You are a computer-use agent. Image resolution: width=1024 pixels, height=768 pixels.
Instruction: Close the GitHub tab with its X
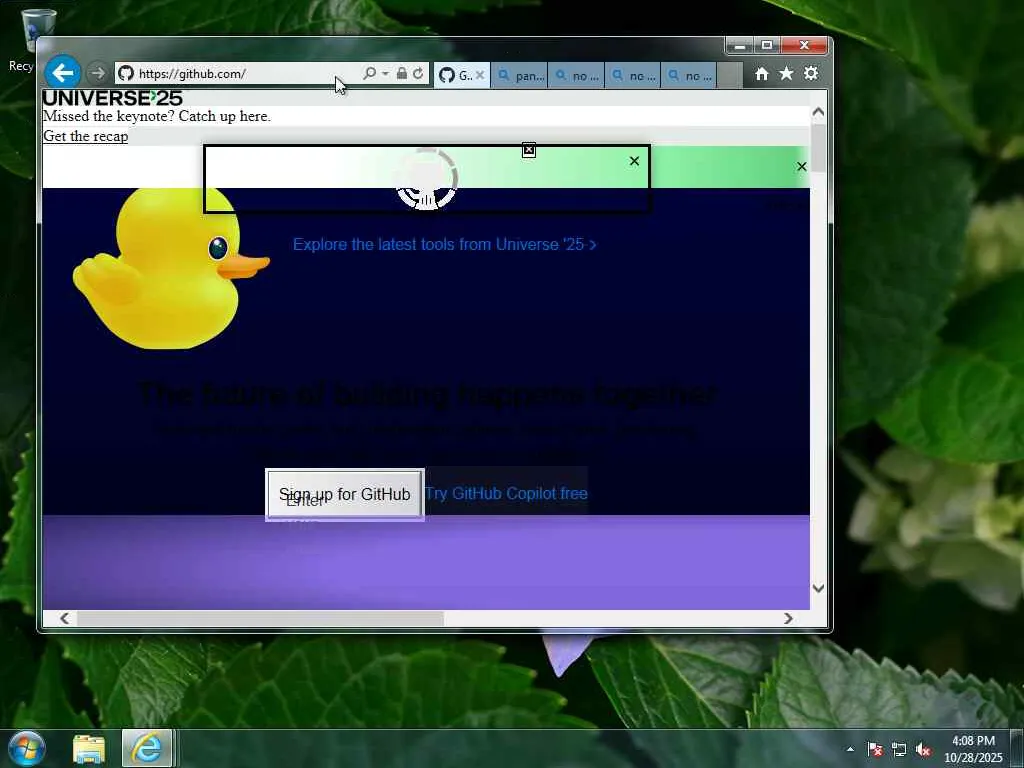[x=480, y=75]
